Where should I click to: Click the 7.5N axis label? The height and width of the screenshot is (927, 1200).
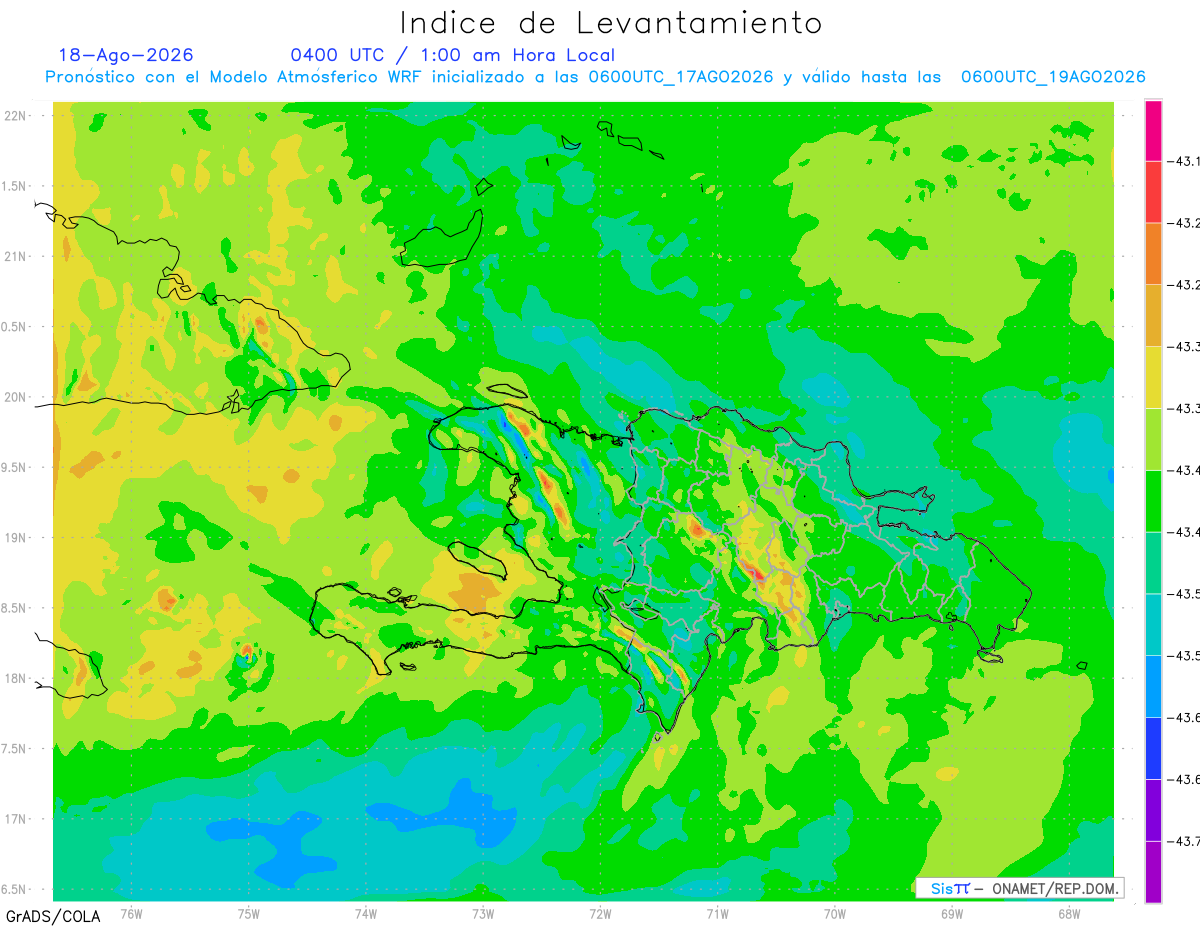pyautogui.click(x=15, y=748)
